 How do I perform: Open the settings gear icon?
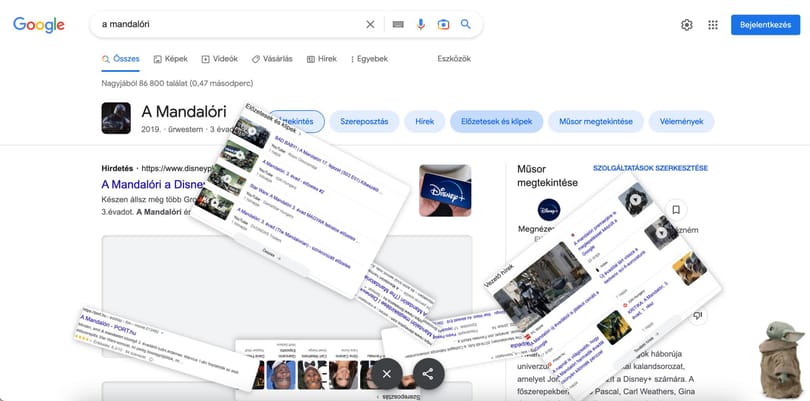pyautogui.click(x=687, y=25)
